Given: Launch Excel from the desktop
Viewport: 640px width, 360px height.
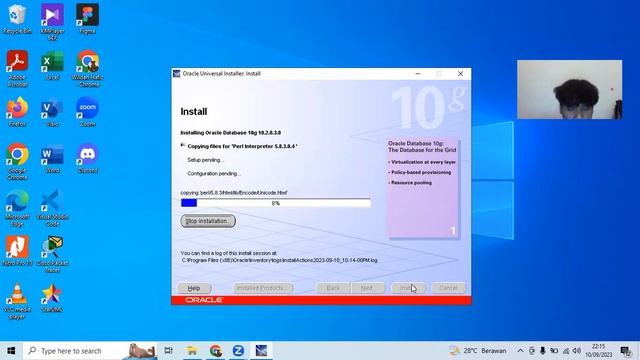Looking at the screenshot, I should [52, 65].
